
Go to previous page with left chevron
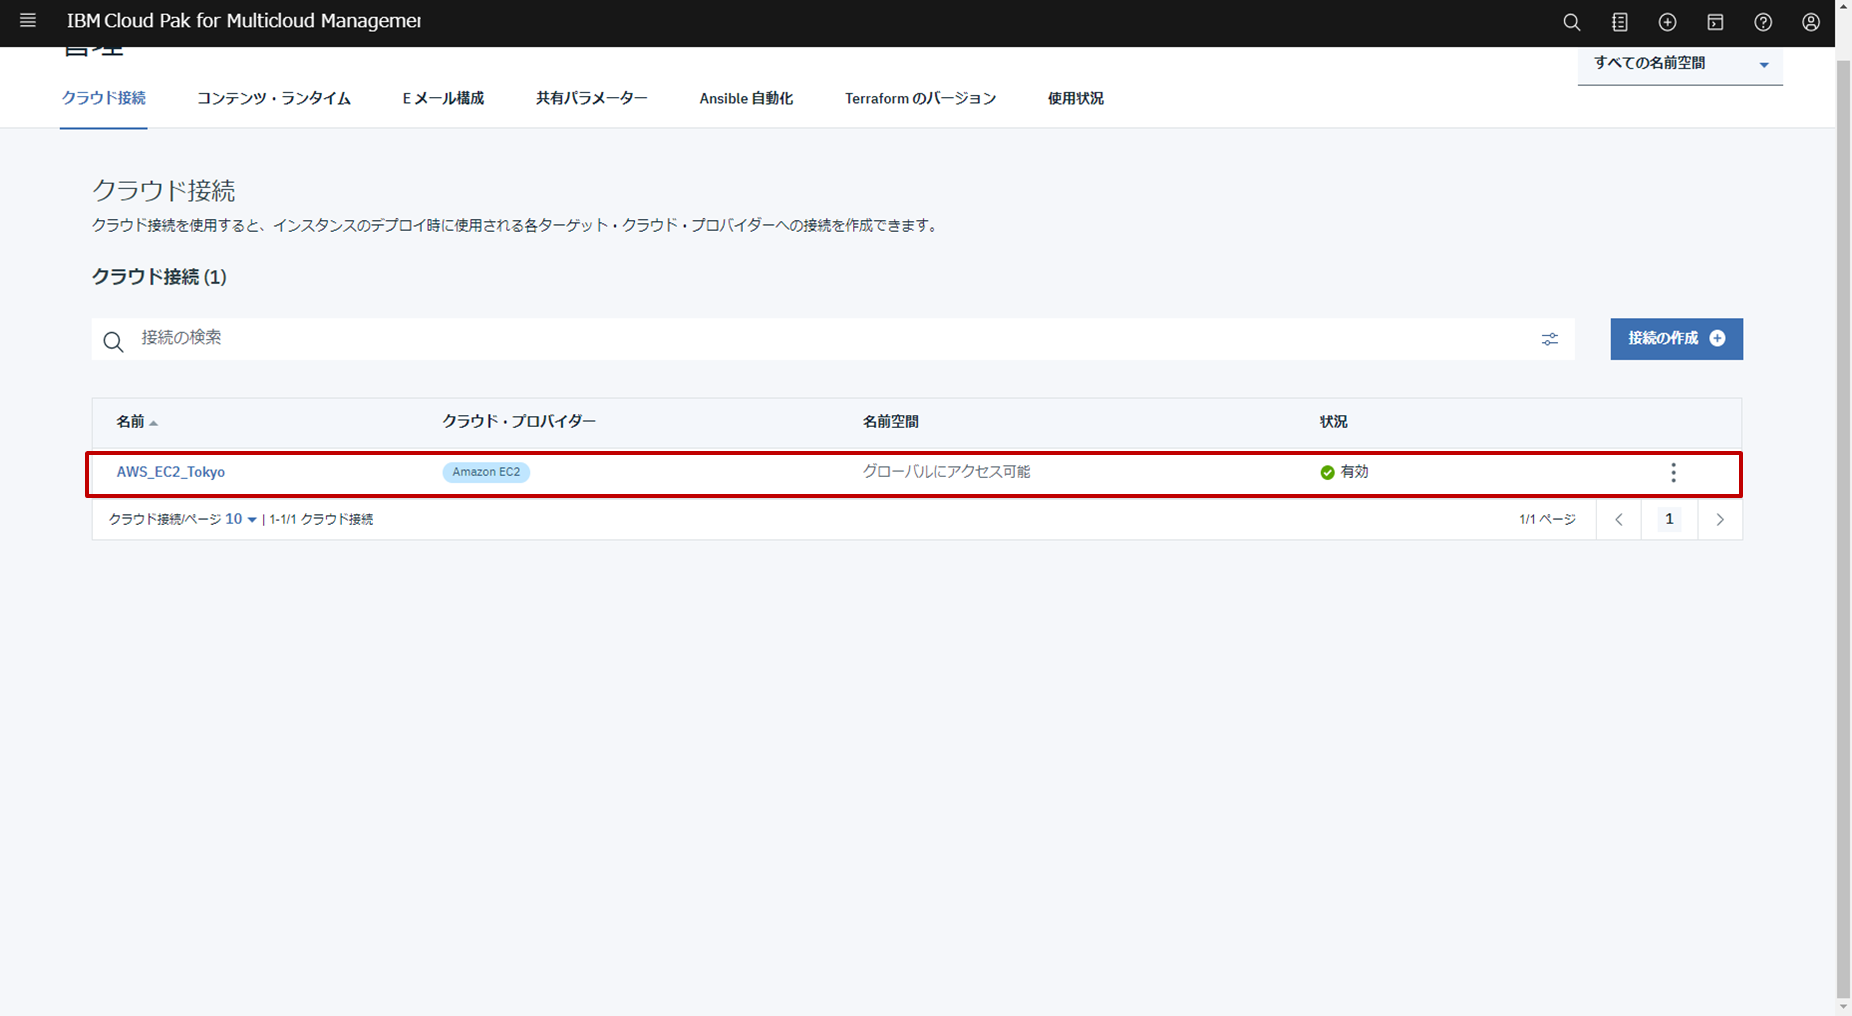[1619, 520]
